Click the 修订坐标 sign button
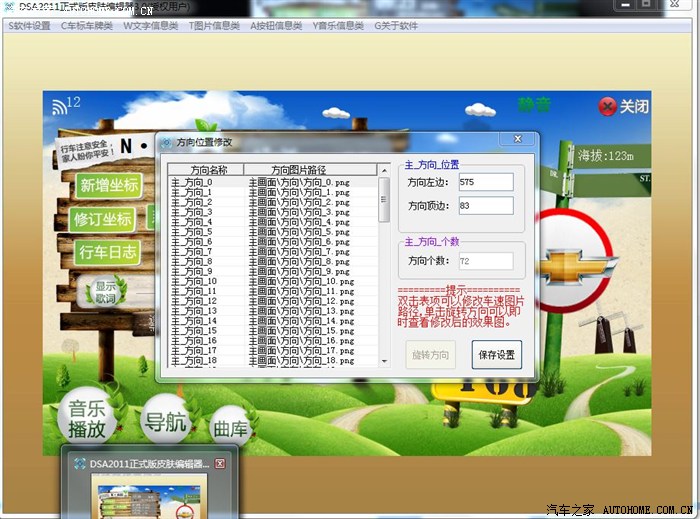Screen dimensions: 700x519 tap(103, 219)
